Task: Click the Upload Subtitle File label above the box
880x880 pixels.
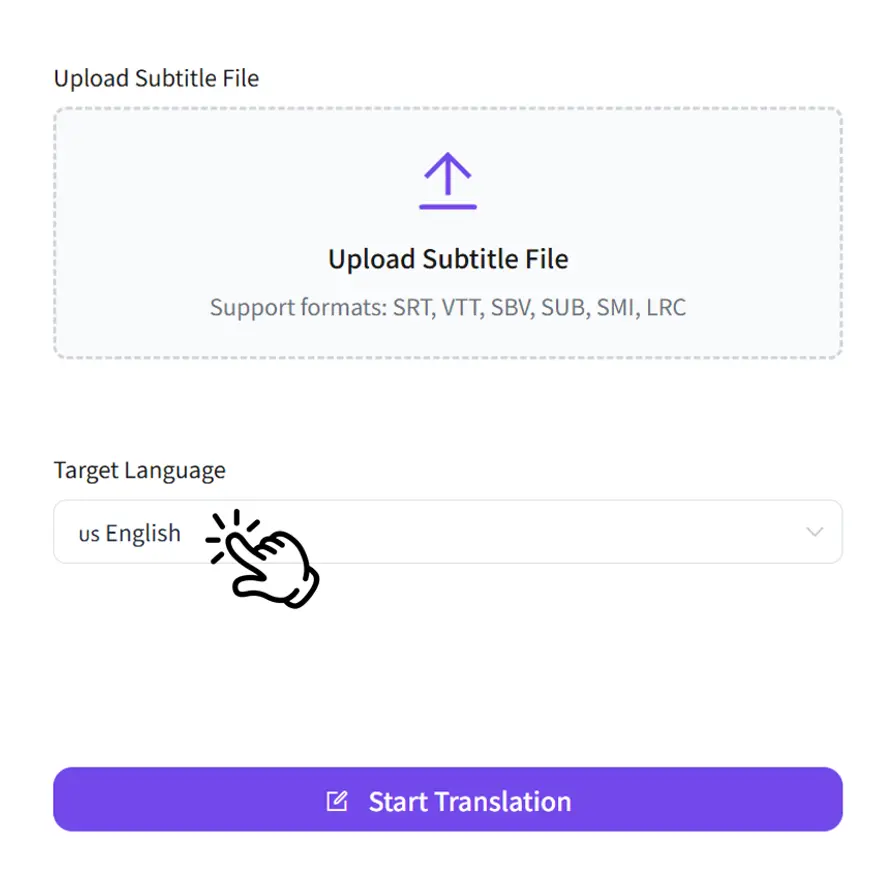Action: [156, 77]
